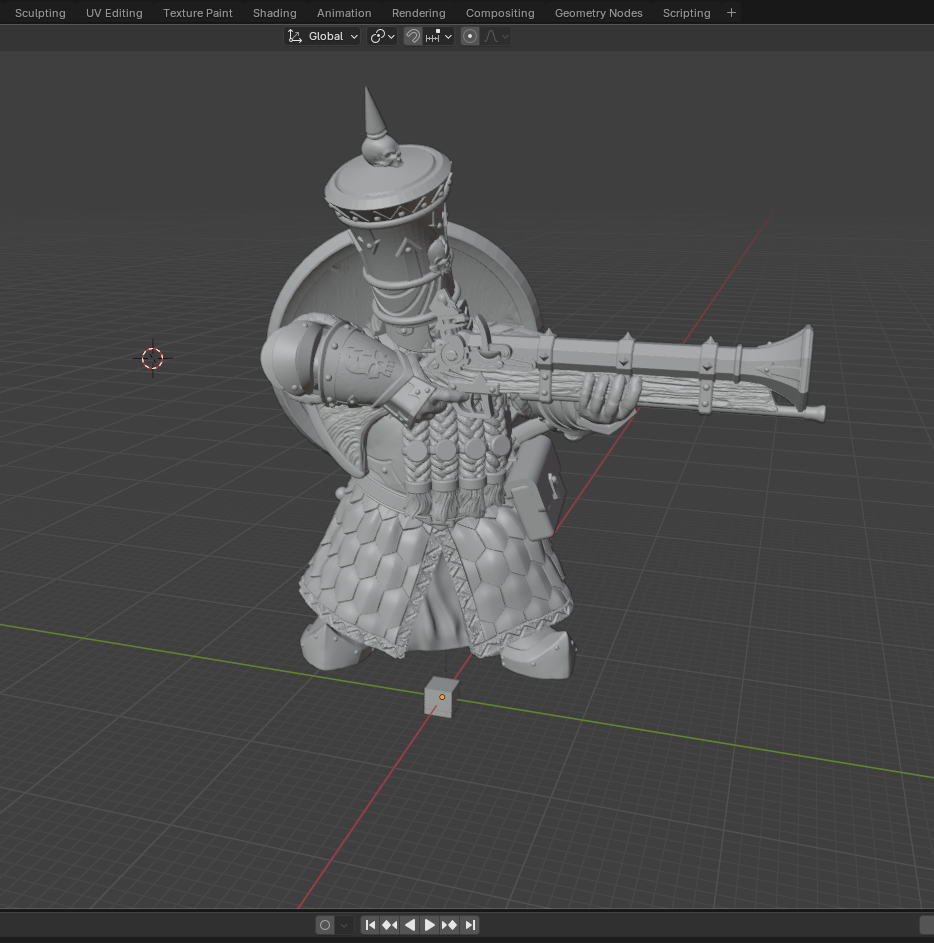This screenshot has height=943, width=934.
Task: Open the transform pivot point dropdown
Action: (x=383, y=36)
